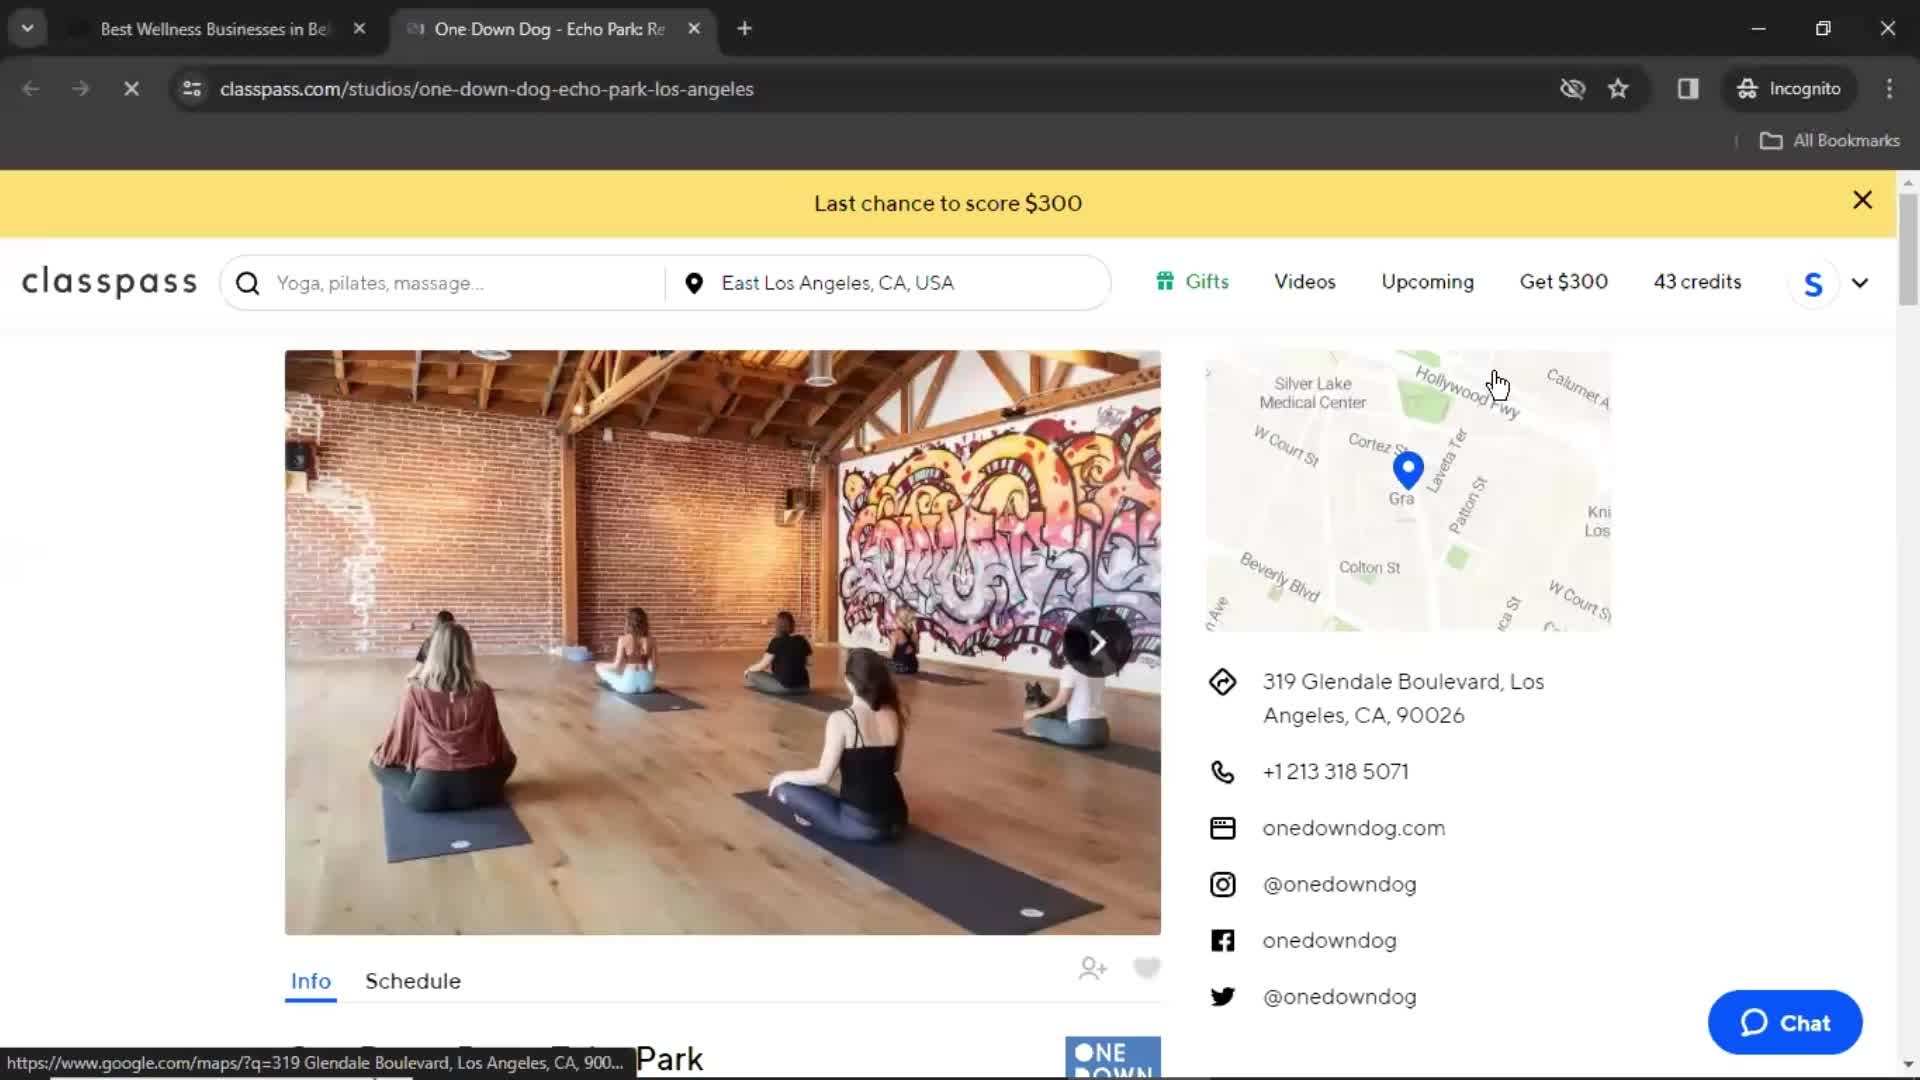Expand the user account dropdown menu

point(1859,282)
